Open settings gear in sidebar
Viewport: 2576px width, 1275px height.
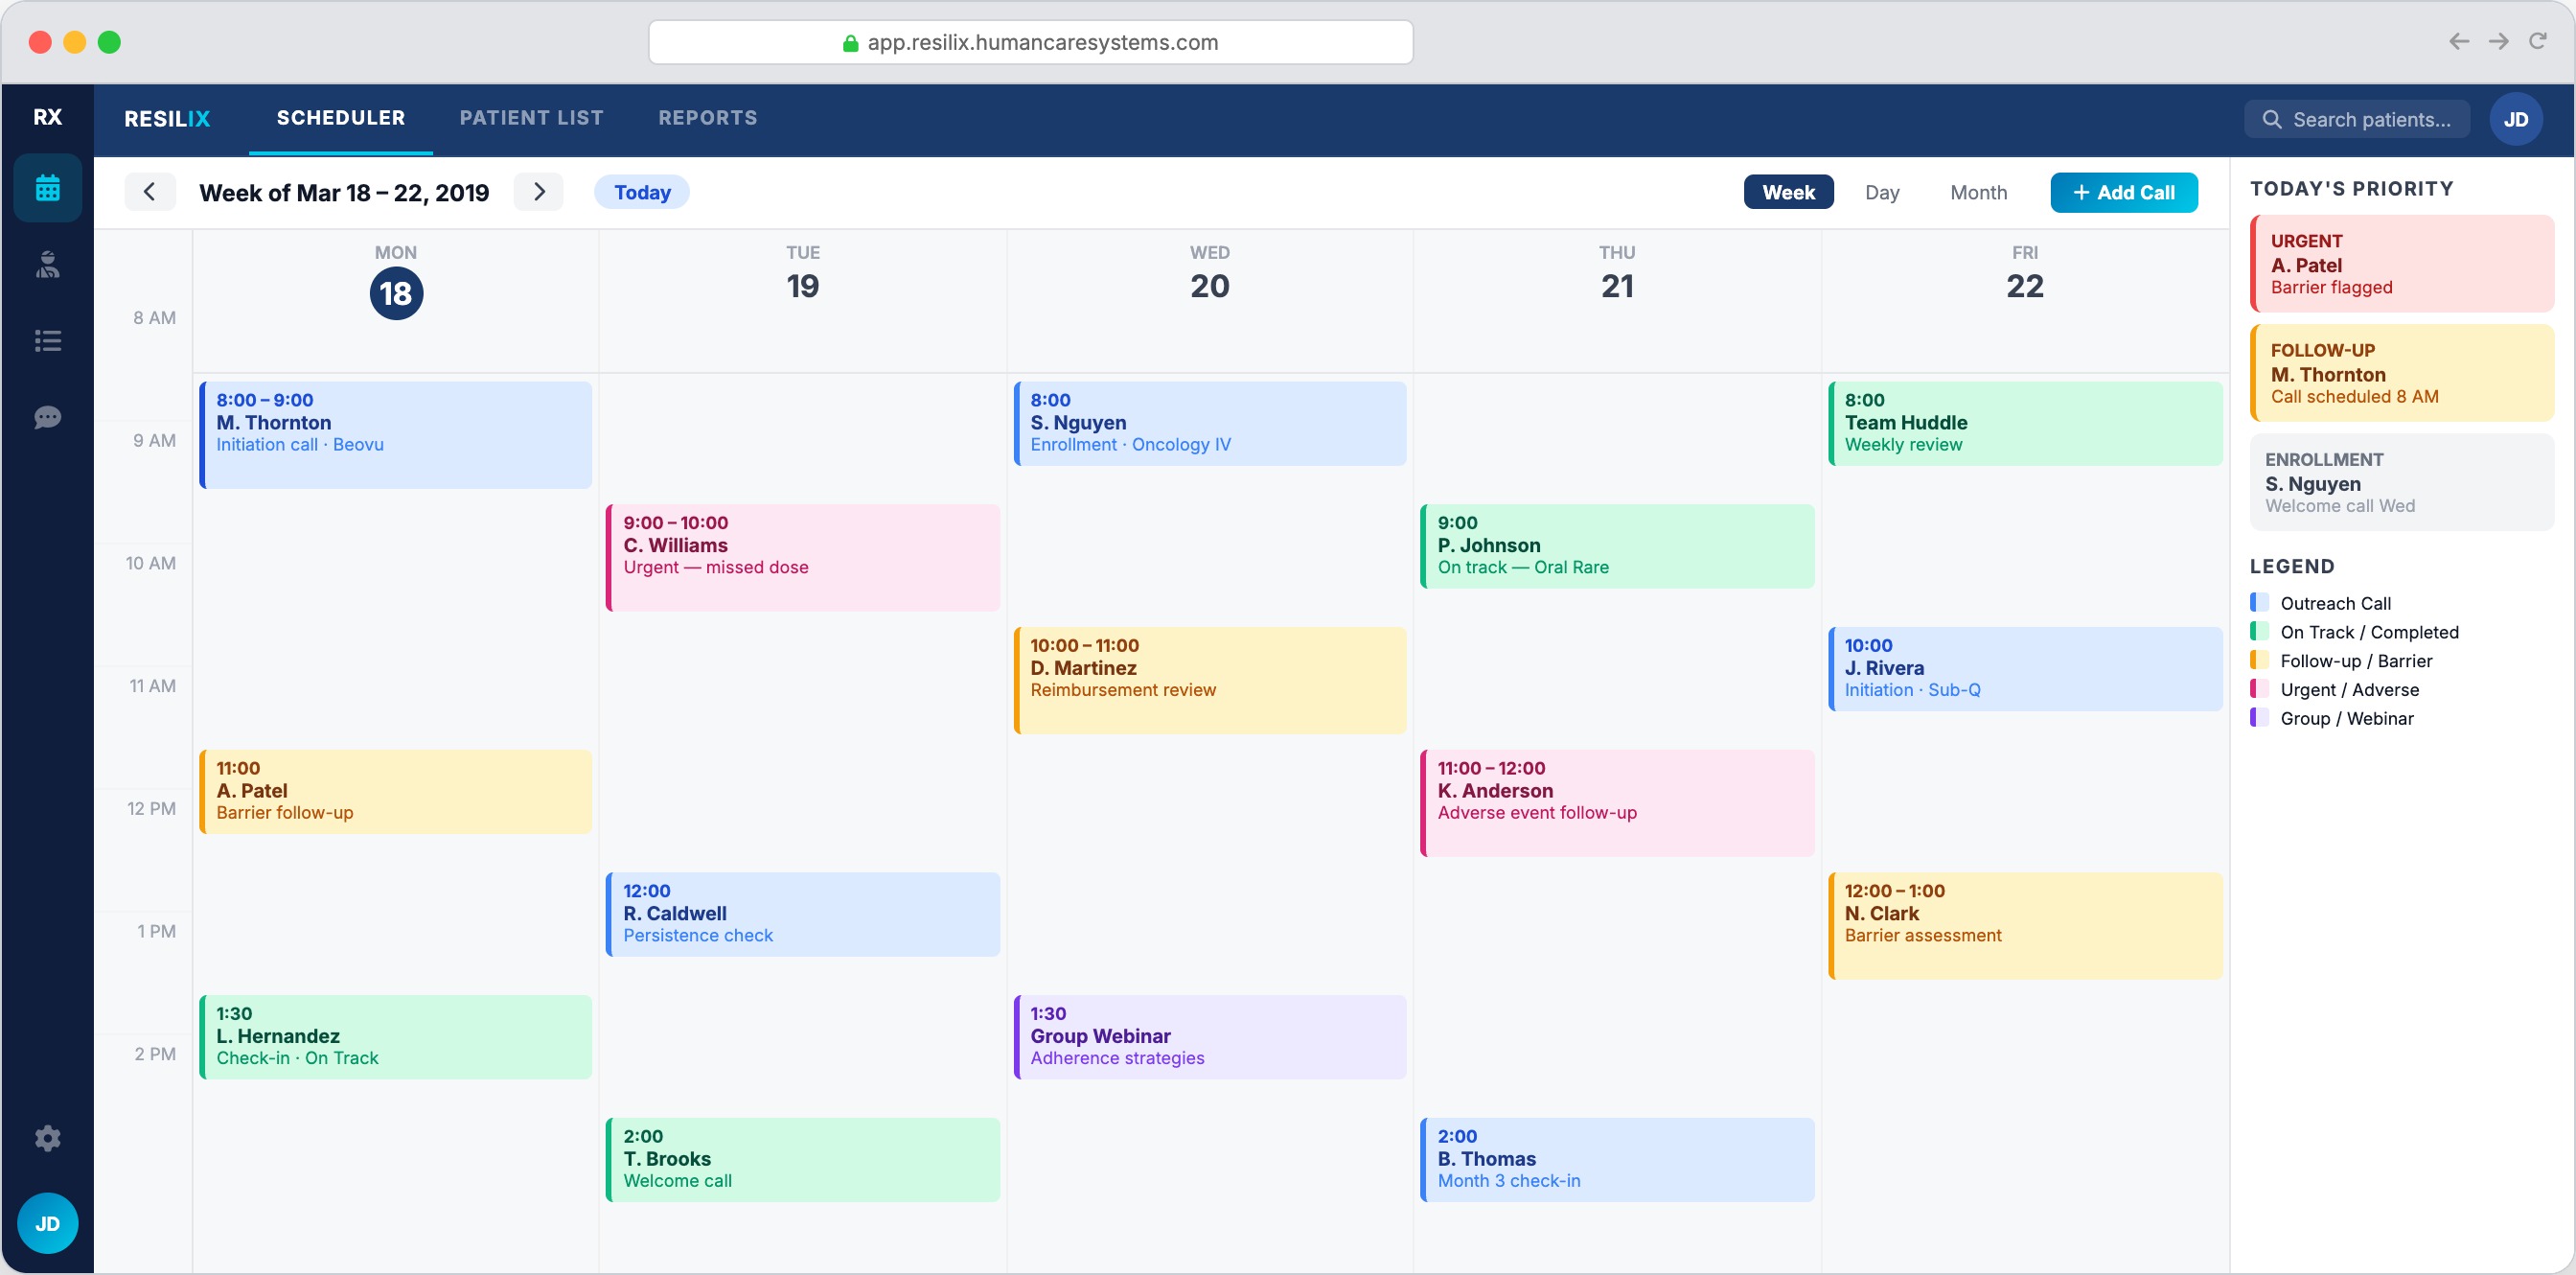[47, 1138]
